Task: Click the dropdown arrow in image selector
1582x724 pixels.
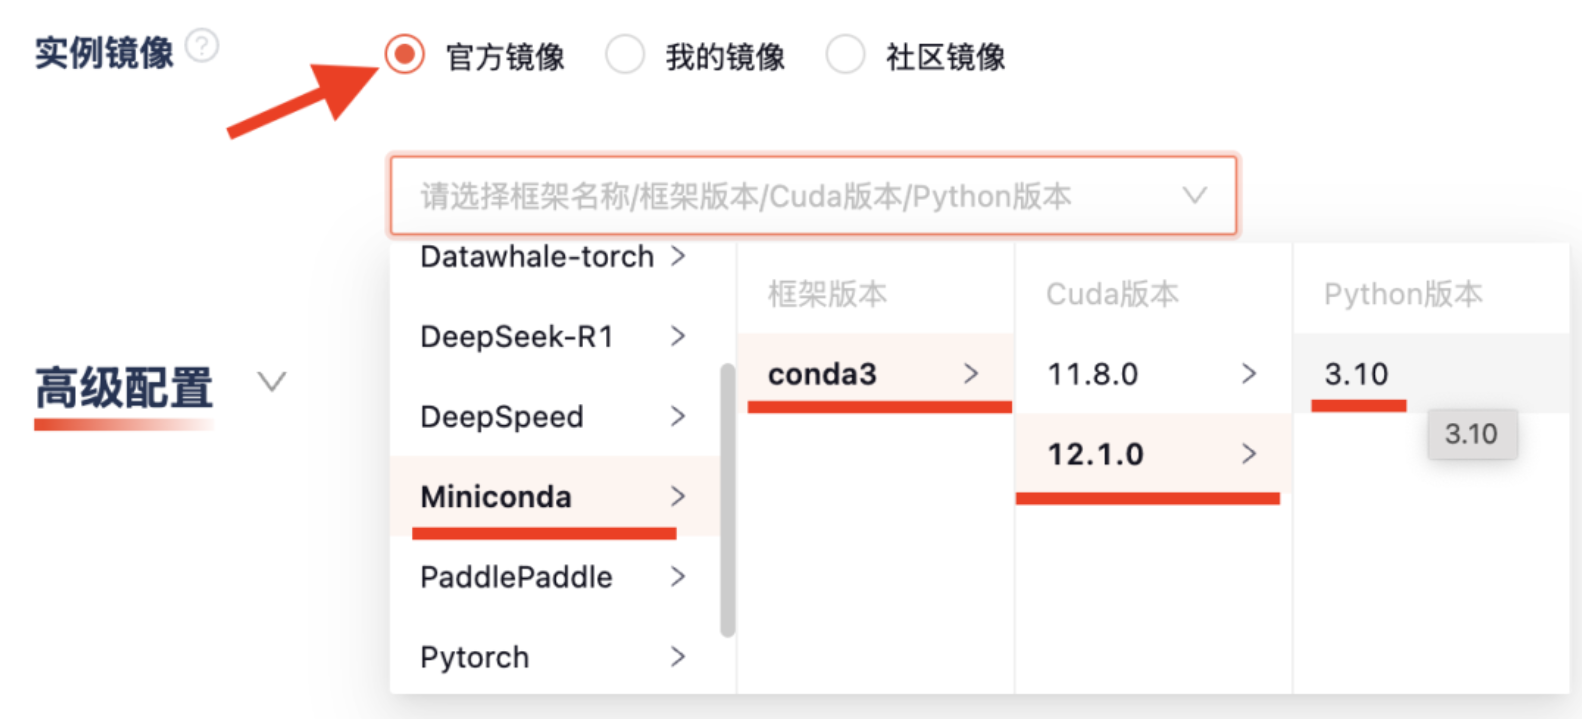Action: click(1194, 195)
